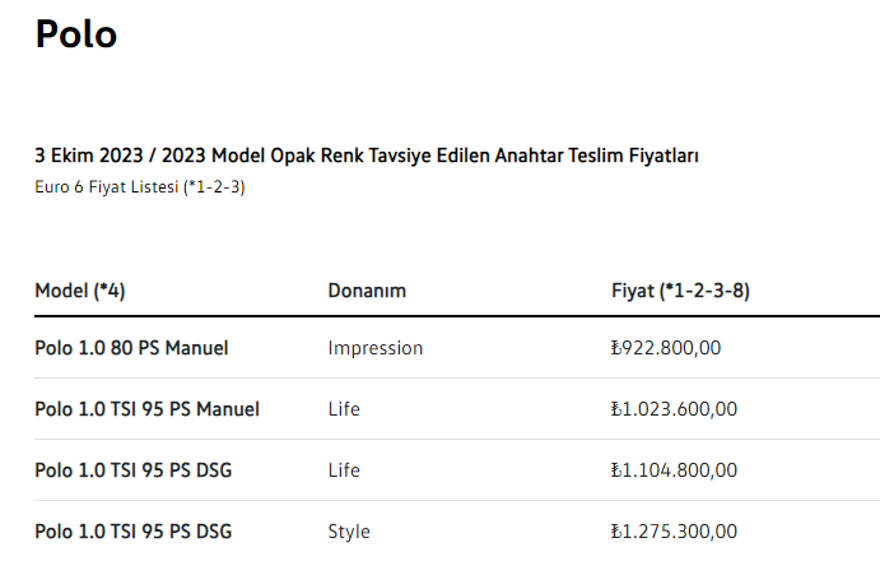Viewport: 880px width, 588px height.
Task: Click the ₺1.275.300,00 price
Action: [x=673, y=531]
